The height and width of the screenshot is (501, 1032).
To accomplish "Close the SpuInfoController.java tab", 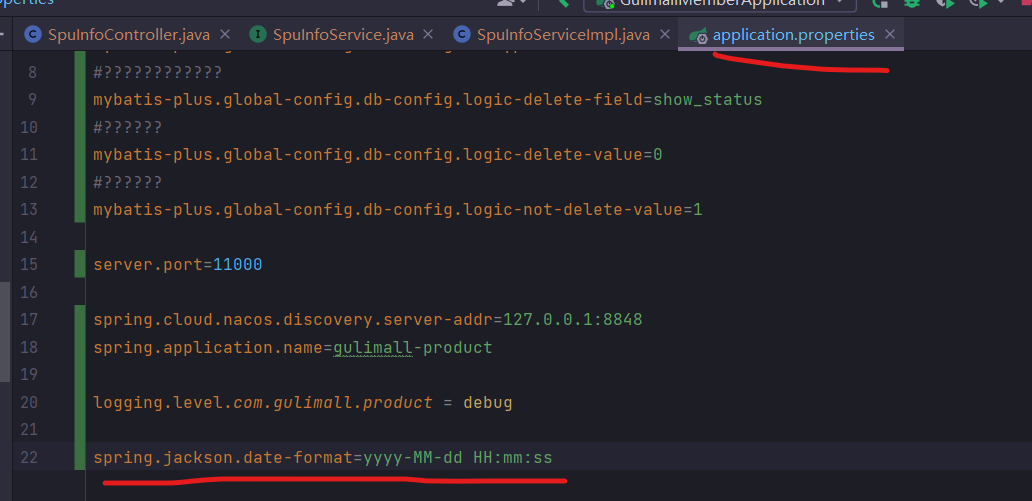I will click(224, 34).
